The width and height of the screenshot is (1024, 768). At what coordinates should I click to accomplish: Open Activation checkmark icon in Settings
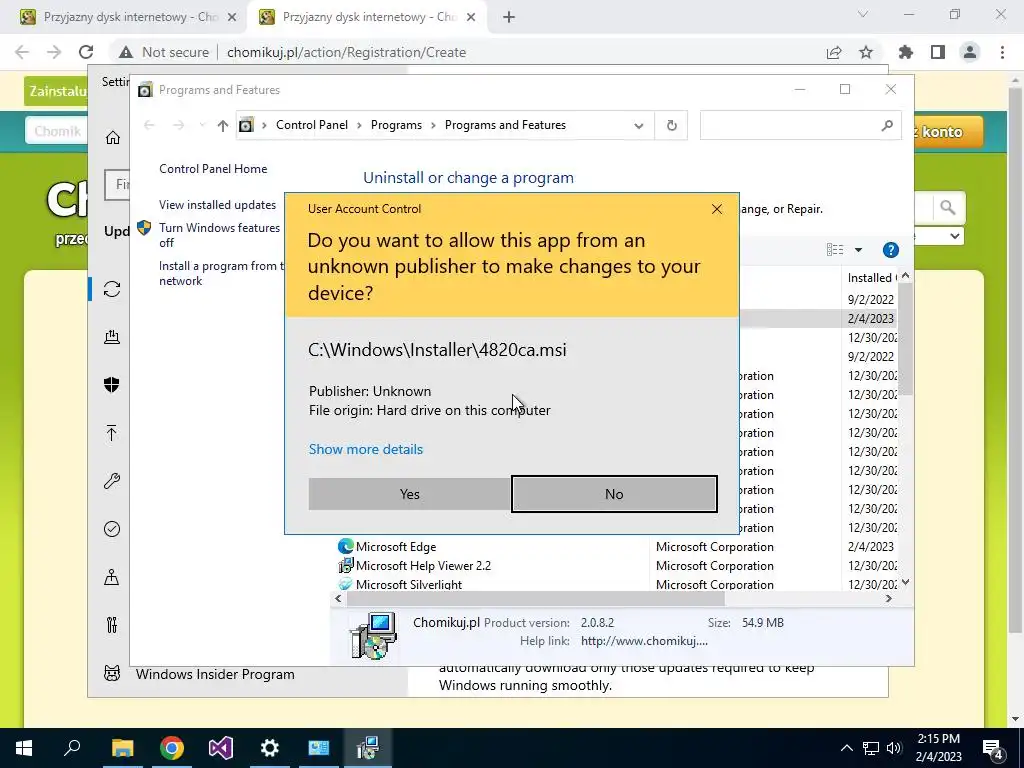coord(112,529)
